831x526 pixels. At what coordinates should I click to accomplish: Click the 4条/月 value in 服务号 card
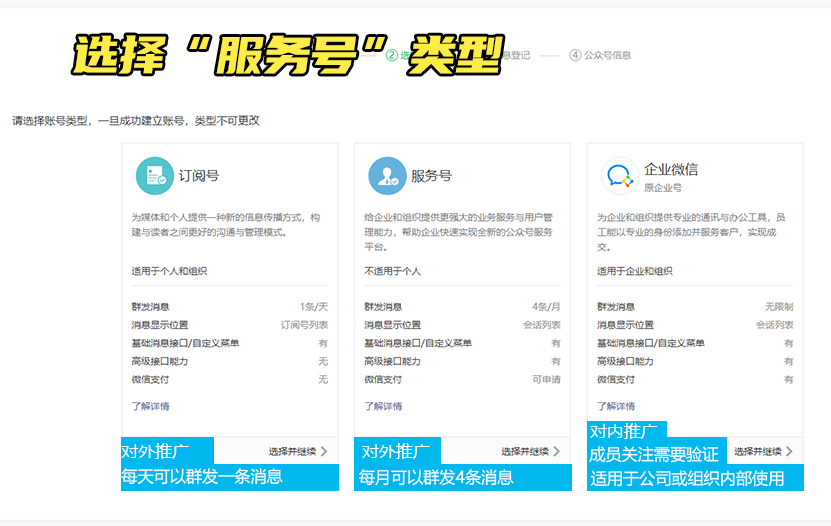click(546, 307)
